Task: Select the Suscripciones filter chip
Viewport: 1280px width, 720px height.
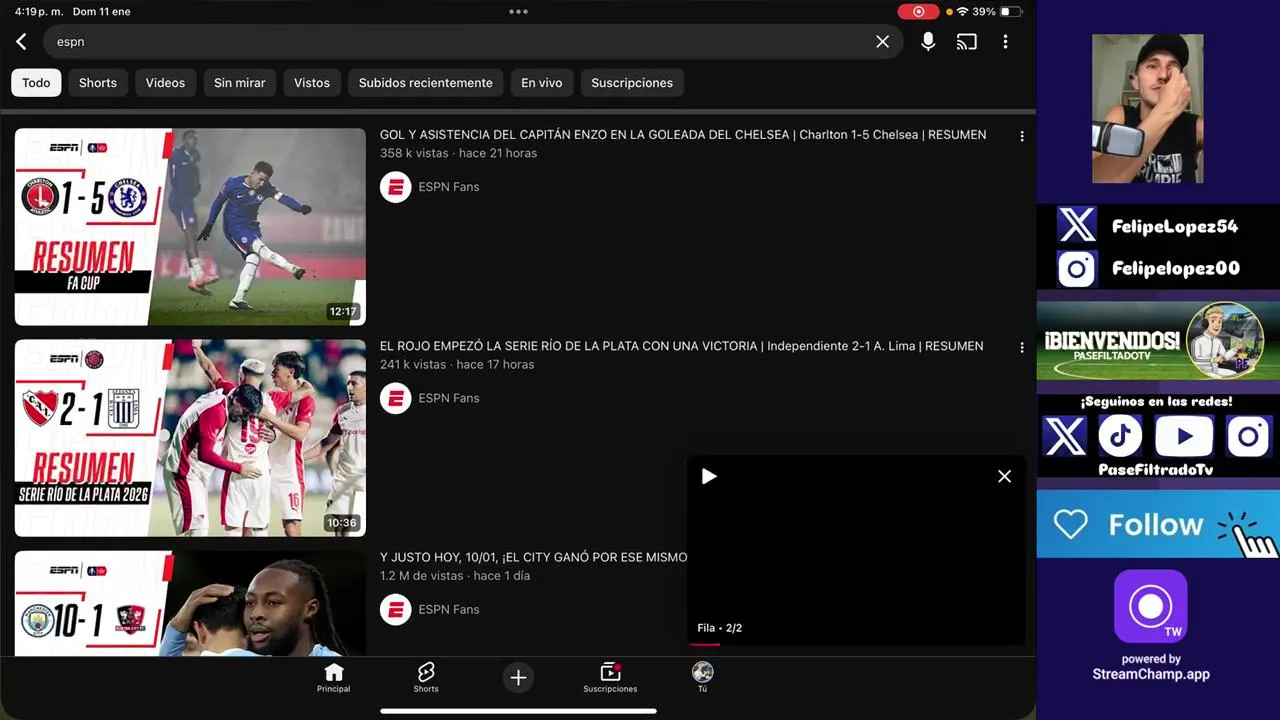Action: (632, 83)
